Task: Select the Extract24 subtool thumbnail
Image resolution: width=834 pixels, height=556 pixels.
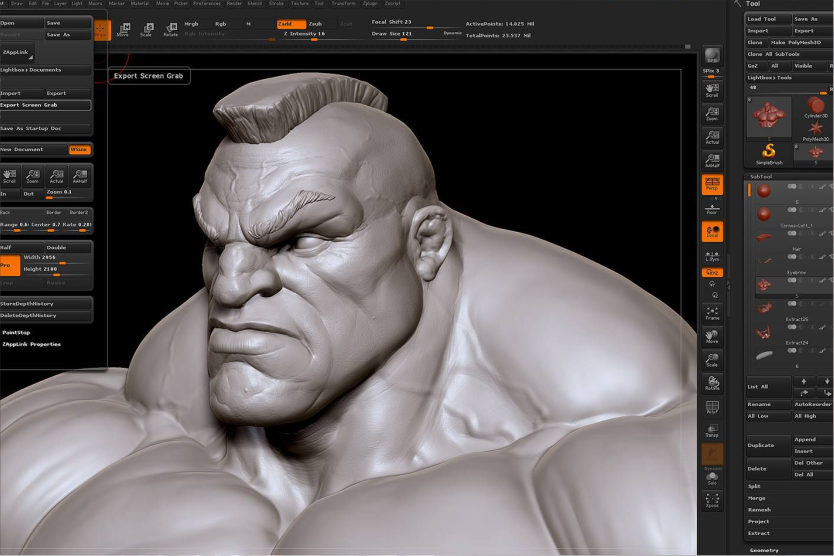Action: click(764, 333)
